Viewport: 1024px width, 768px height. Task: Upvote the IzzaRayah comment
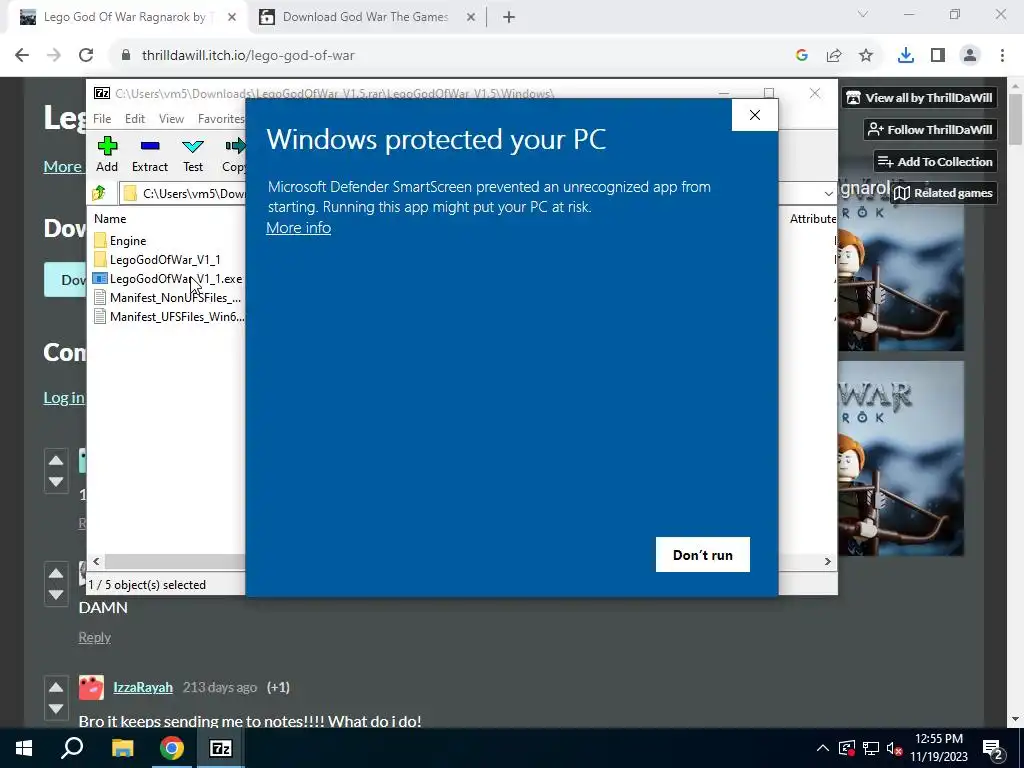pyautogui.click(x=56, y=687)
